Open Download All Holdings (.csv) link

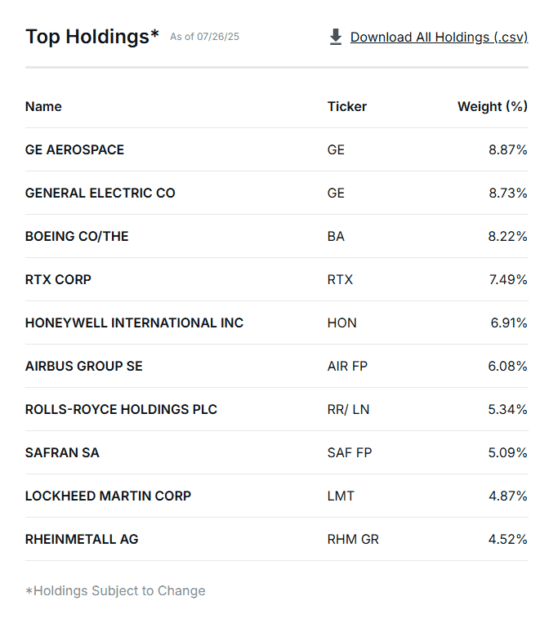point(439,37)
